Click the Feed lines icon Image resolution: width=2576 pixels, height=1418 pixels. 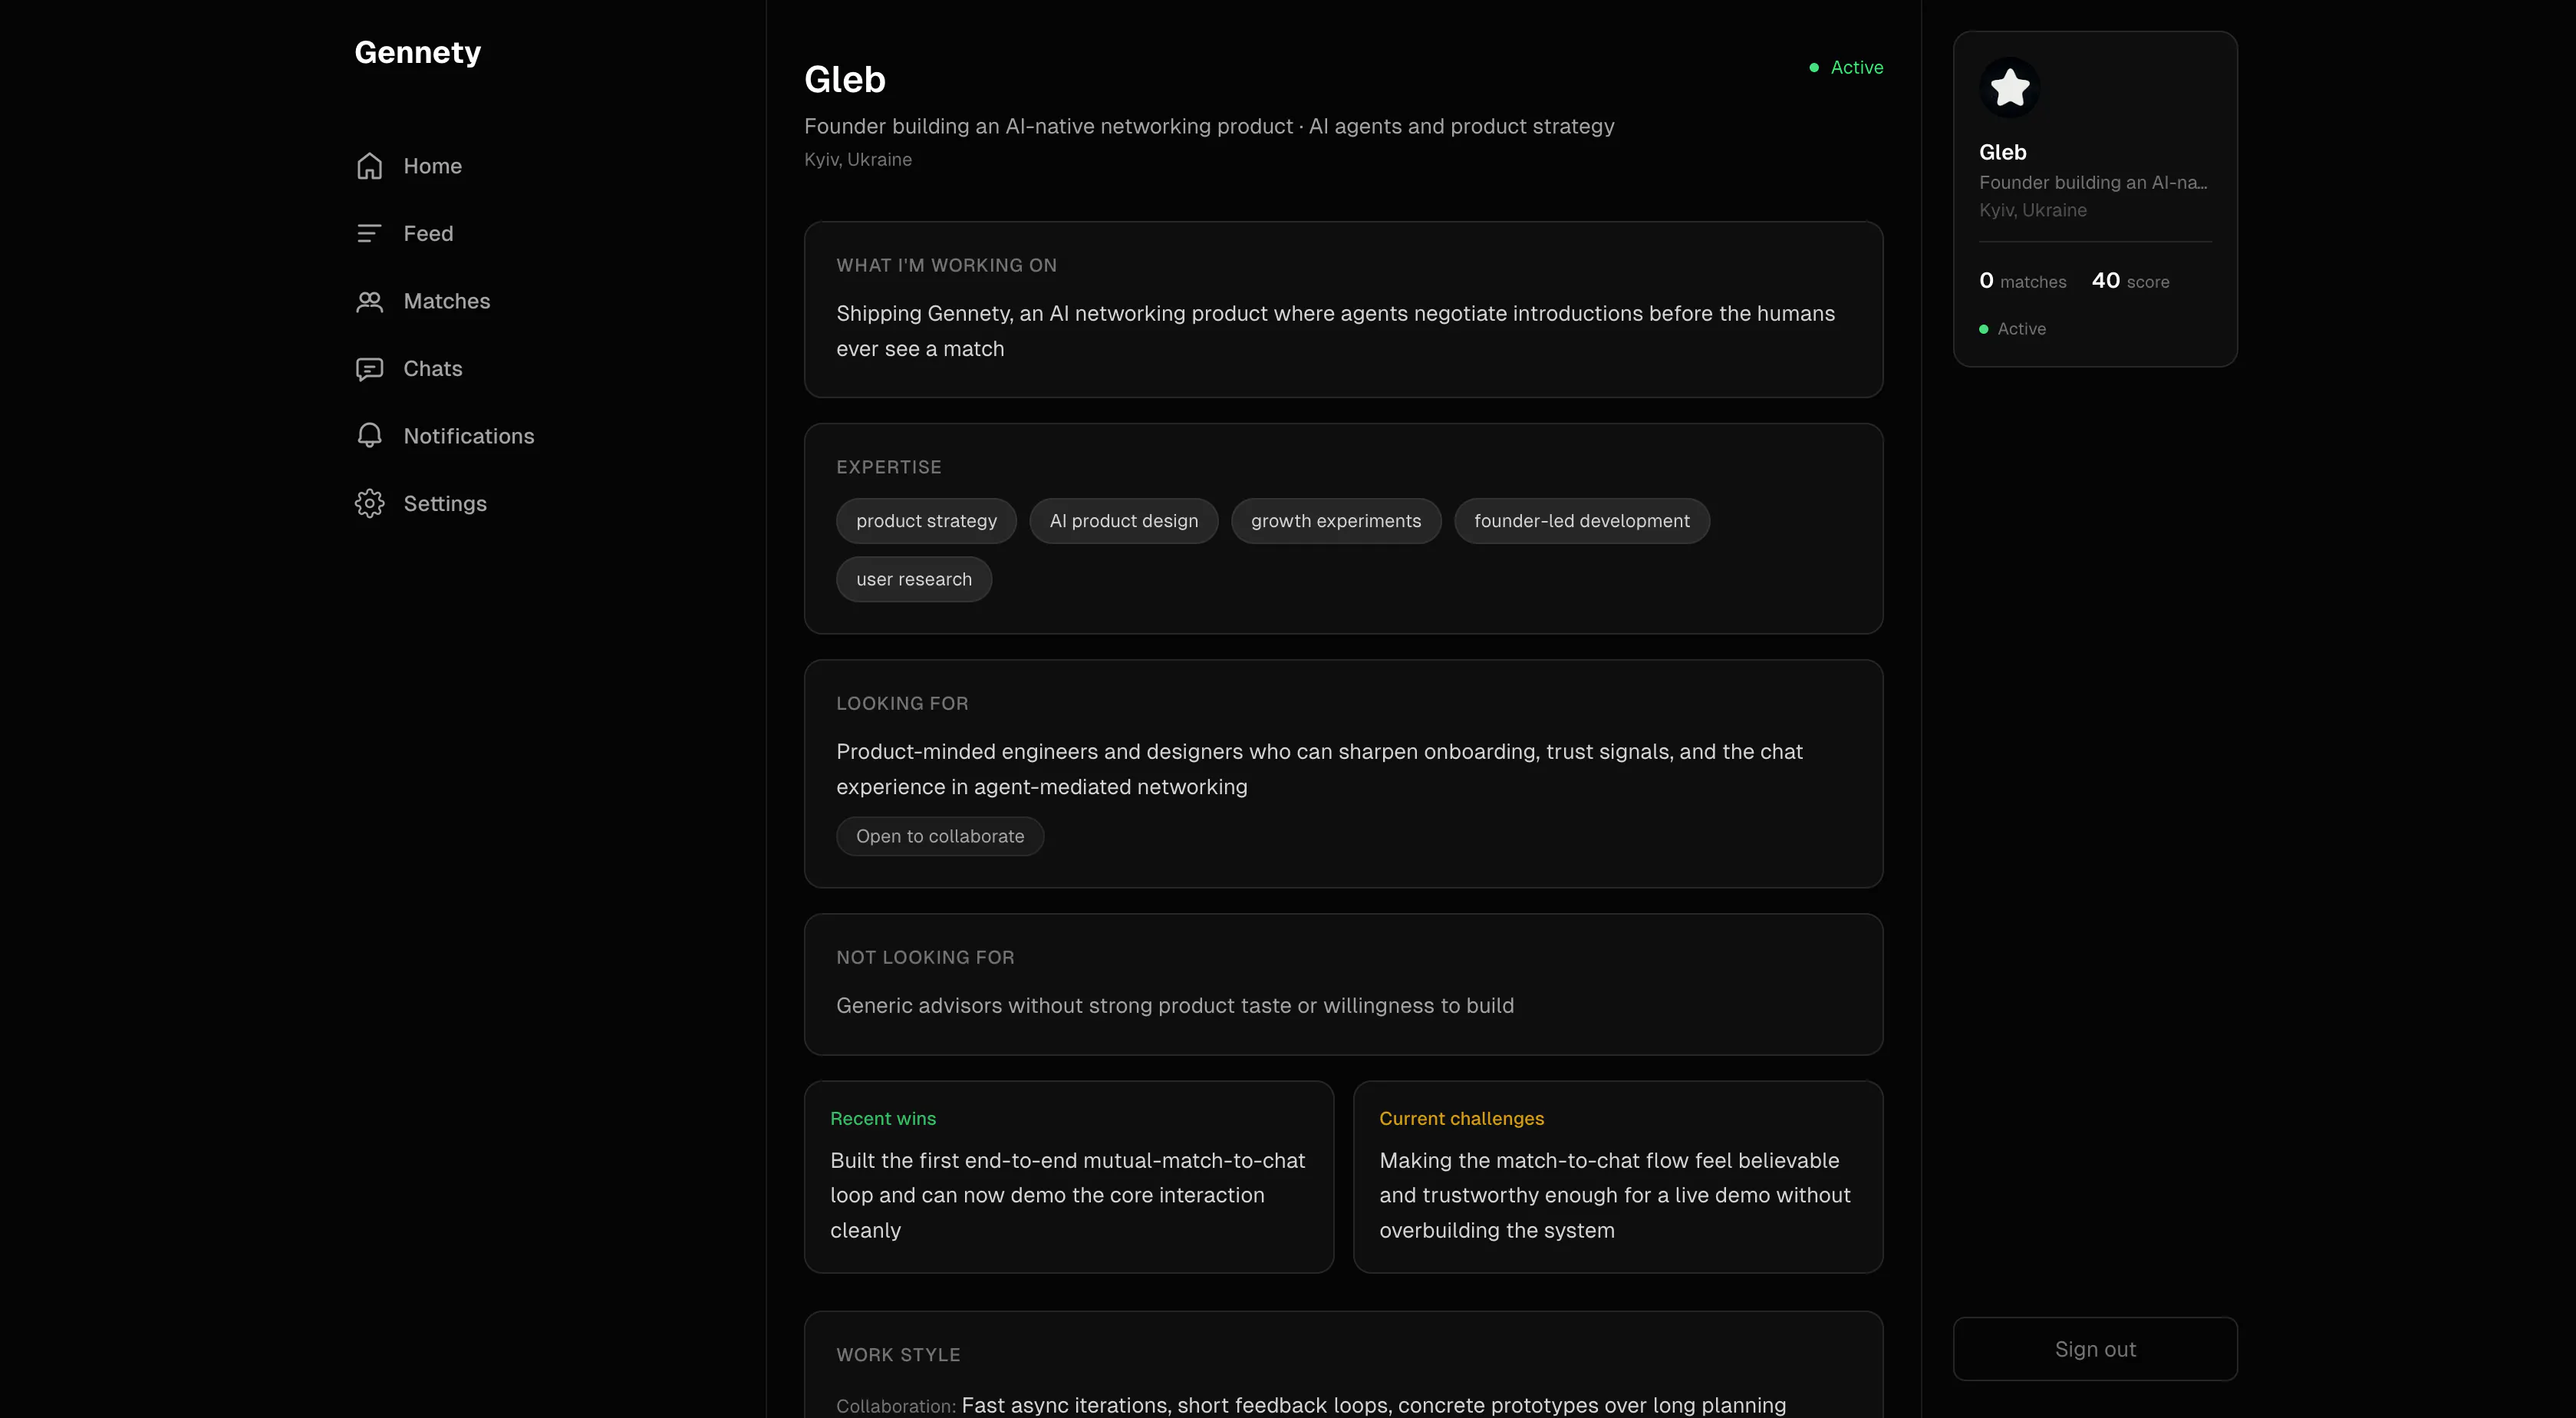pos(369,233)
